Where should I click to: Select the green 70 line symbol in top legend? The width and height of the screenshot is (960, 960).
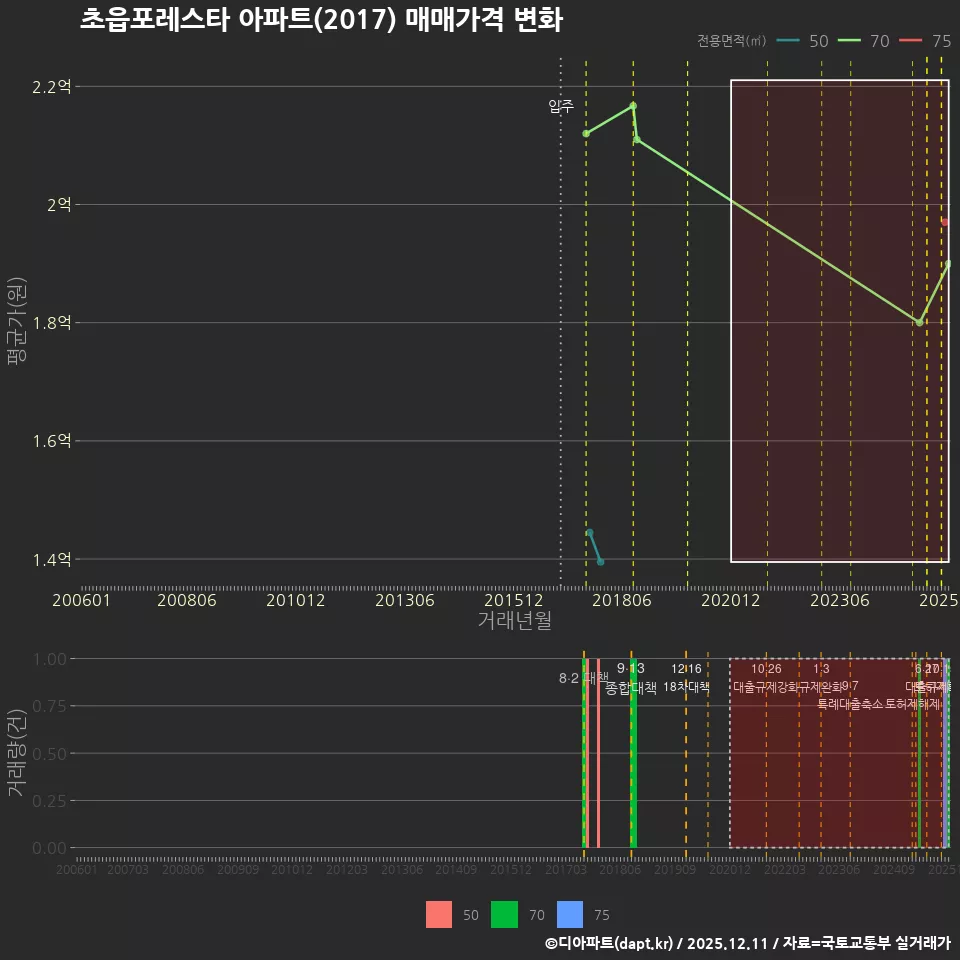850,41
